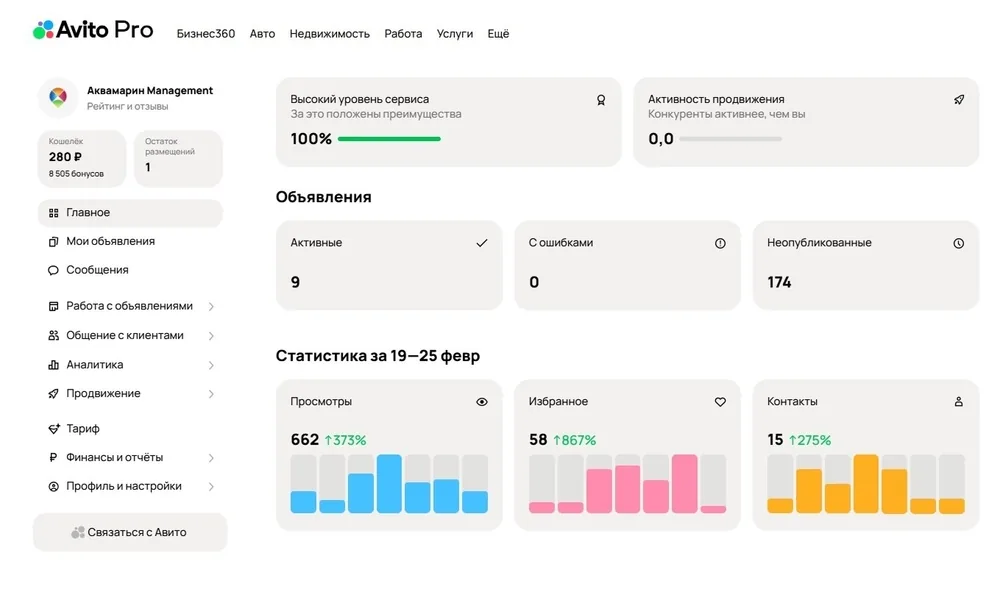Open the Неопубликованные card showing 174
Viewport: 1000px width, 589px height.
point(866,265)
